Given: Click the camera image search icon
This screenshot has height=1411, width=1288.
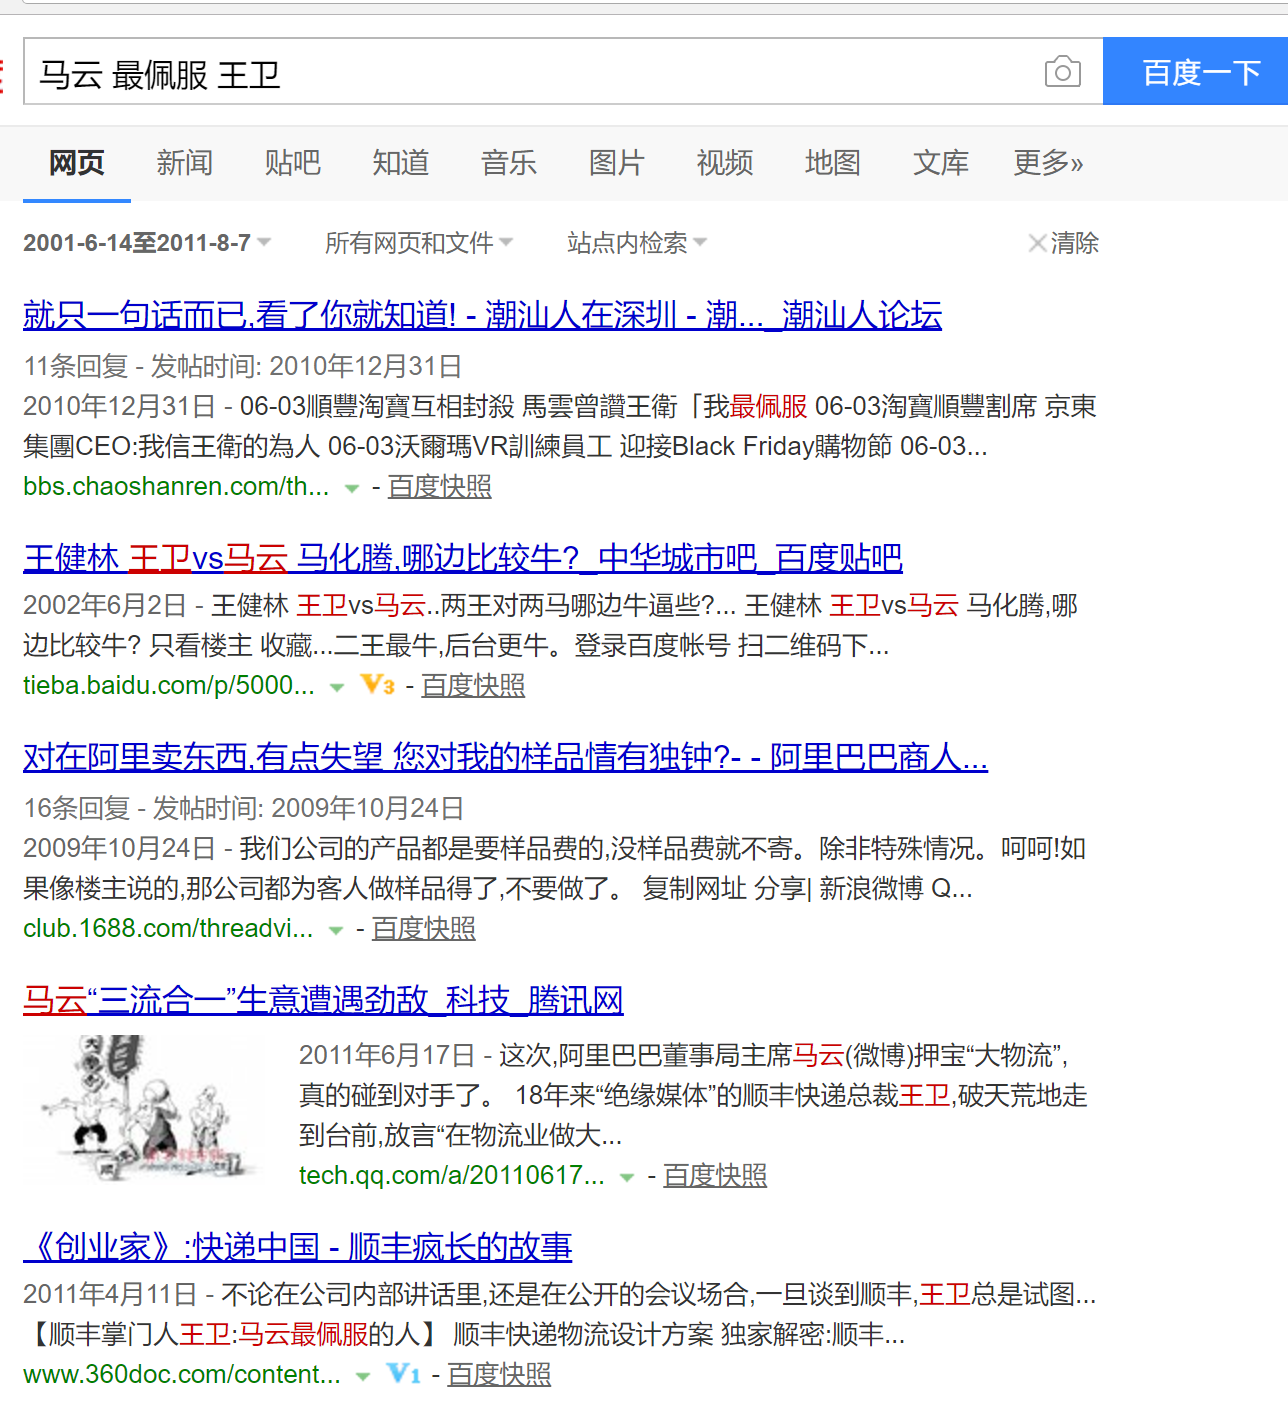Looking at the screenshot, I should (1062, 72).
